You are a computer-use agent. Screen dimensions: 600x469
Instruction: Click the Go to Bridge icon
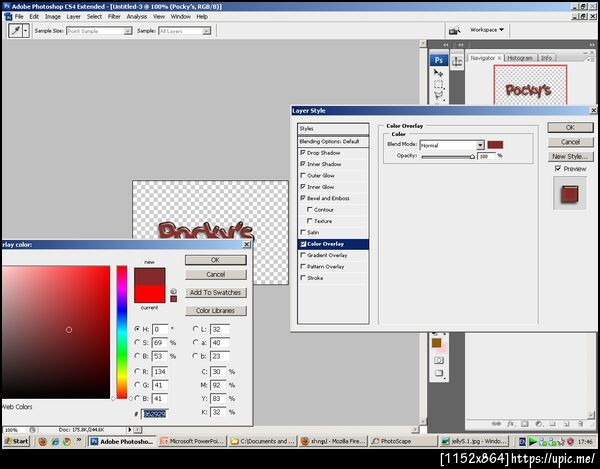click(454, 30)
